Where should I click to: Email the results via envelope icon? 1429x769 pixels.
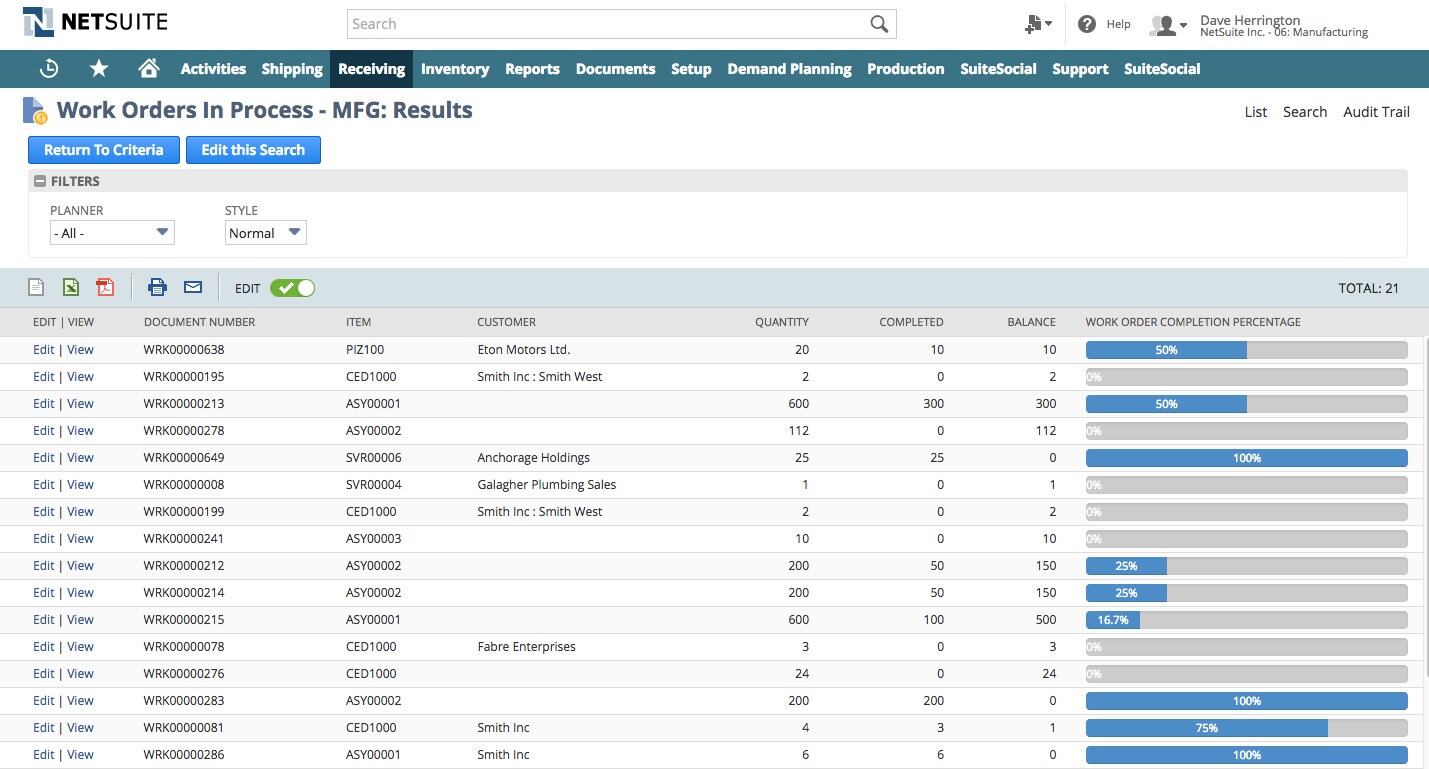(x=193, y=288)
